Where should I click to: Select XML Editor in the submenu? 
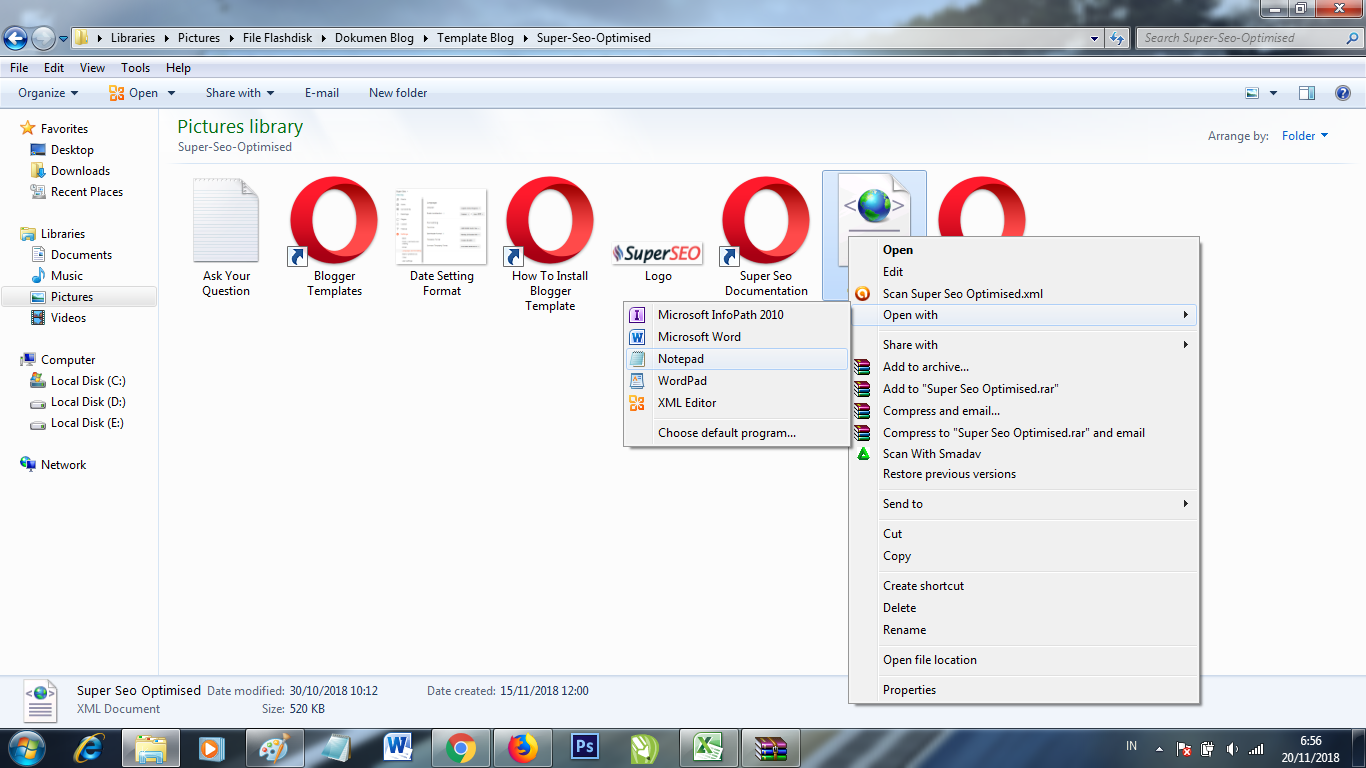click(737, 403)
